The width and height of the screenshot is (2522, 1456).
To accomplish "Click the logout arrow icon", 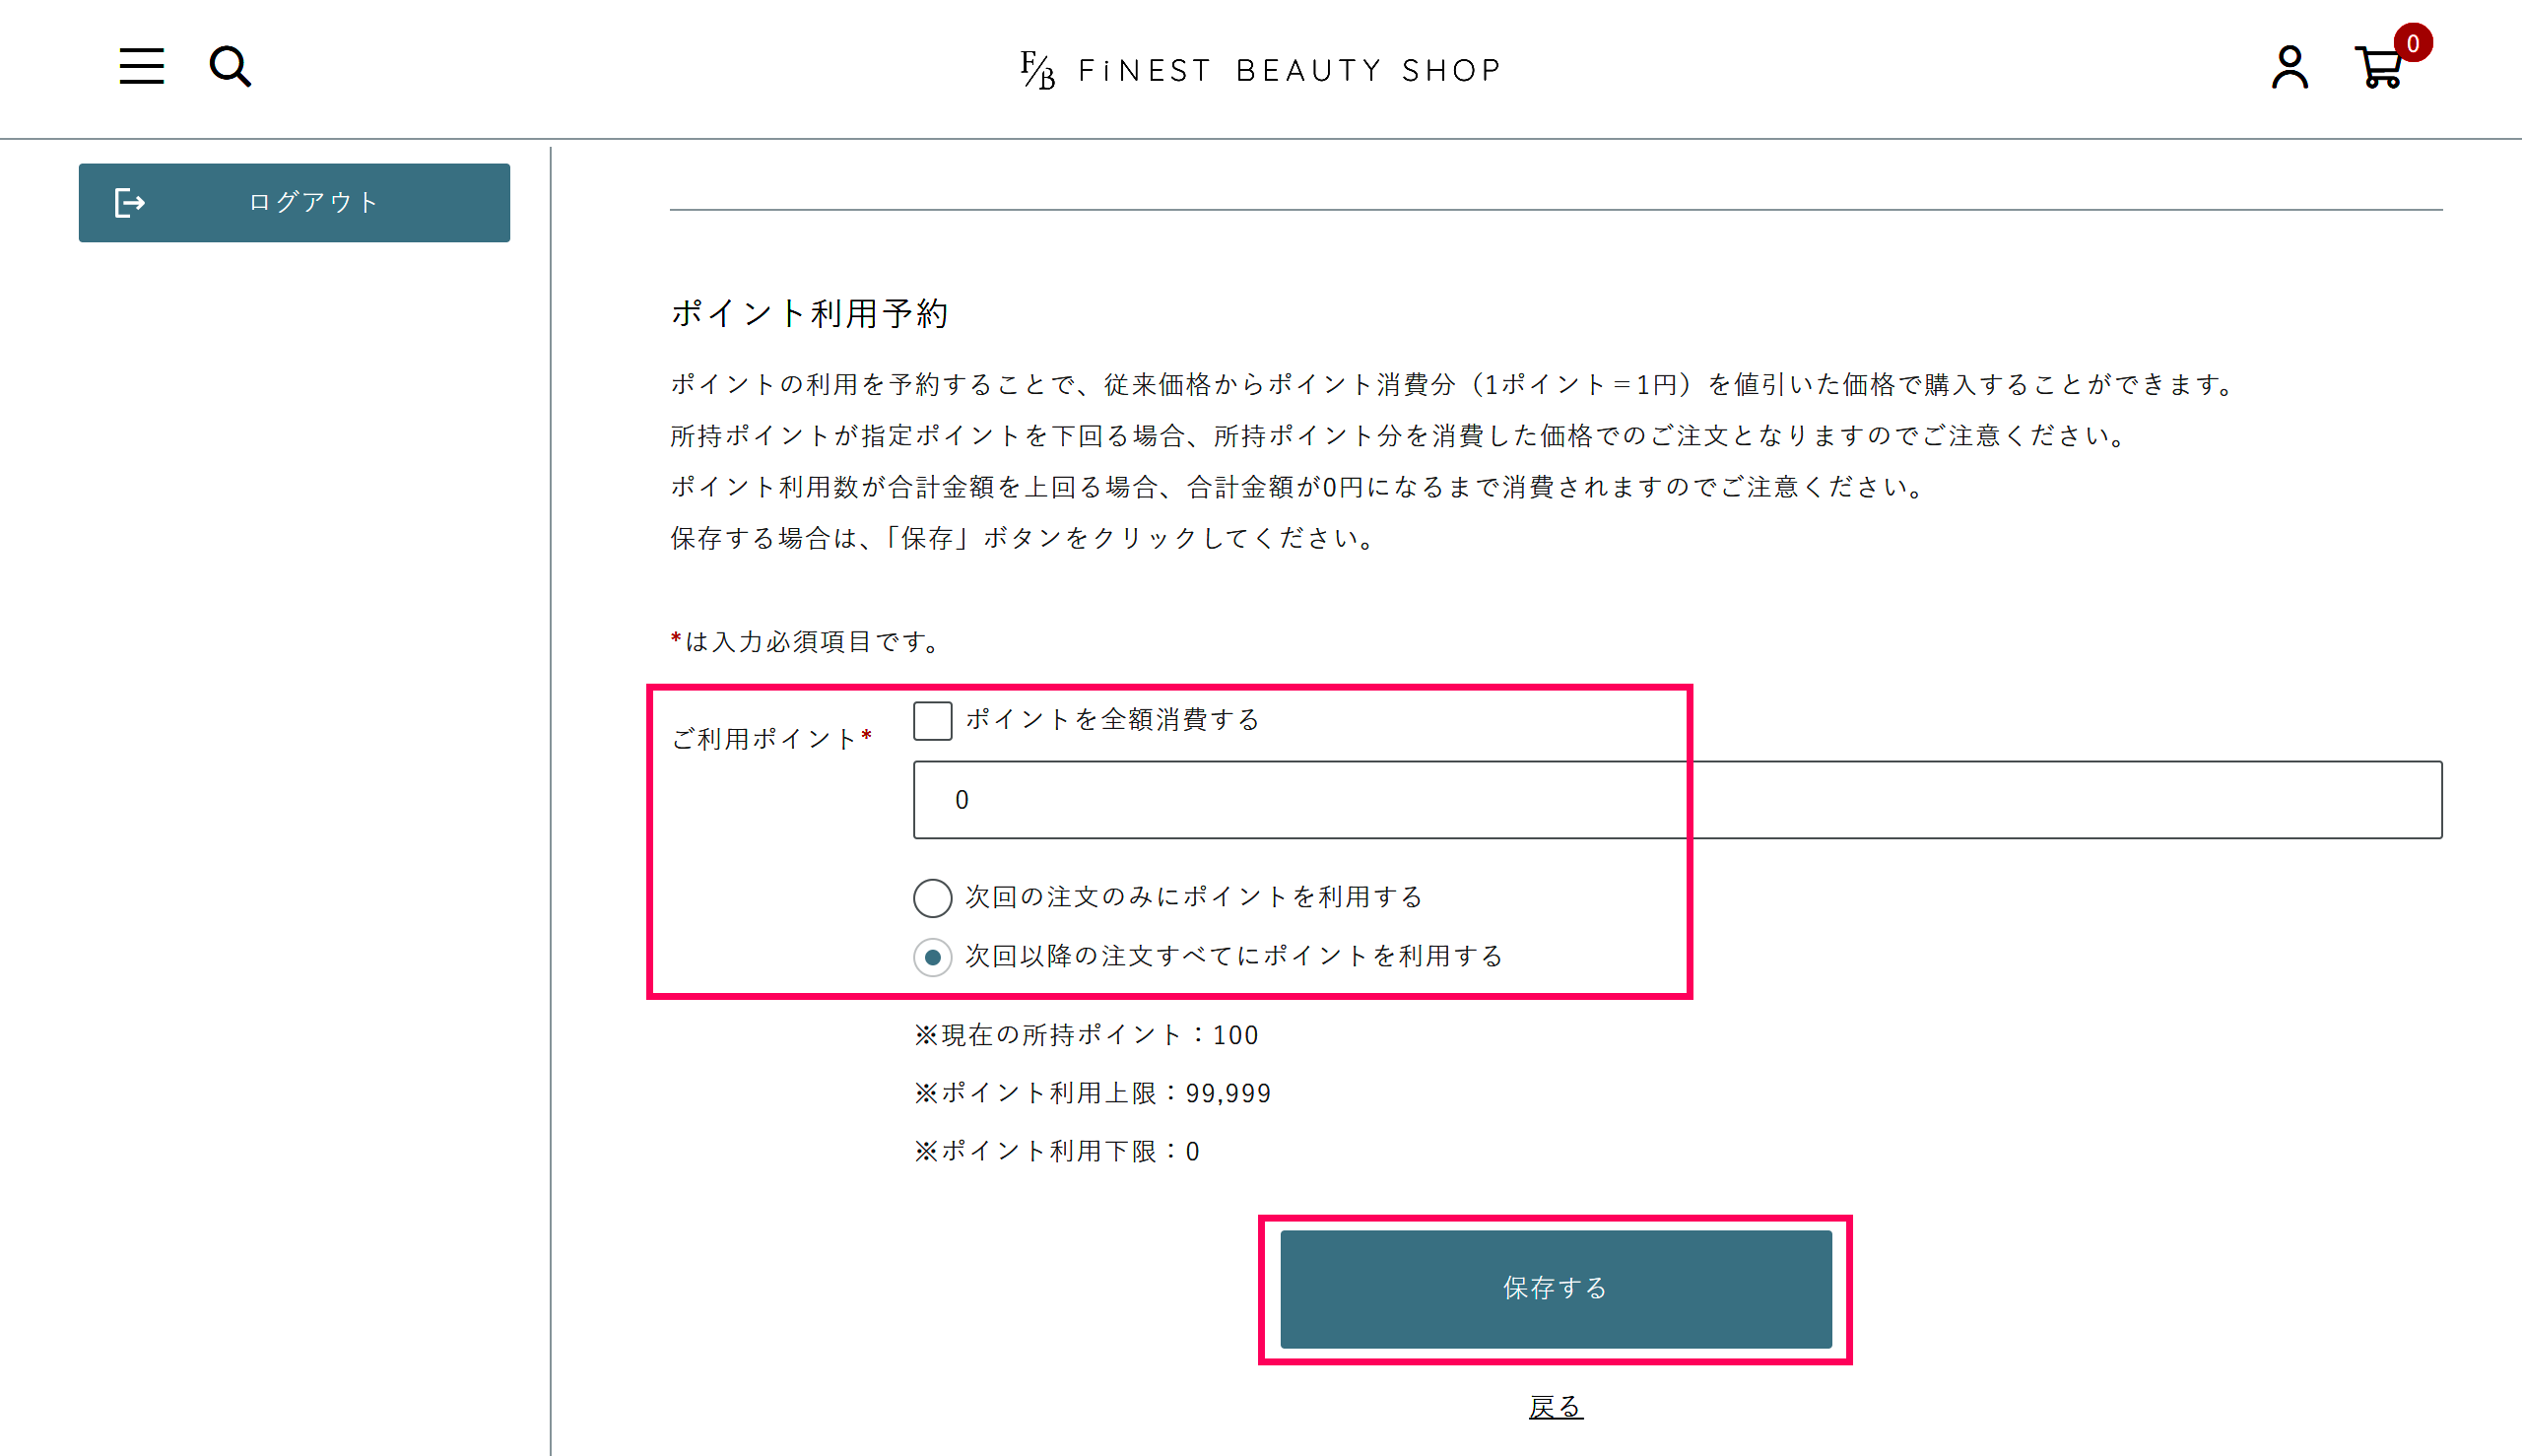I will point(131,202).
